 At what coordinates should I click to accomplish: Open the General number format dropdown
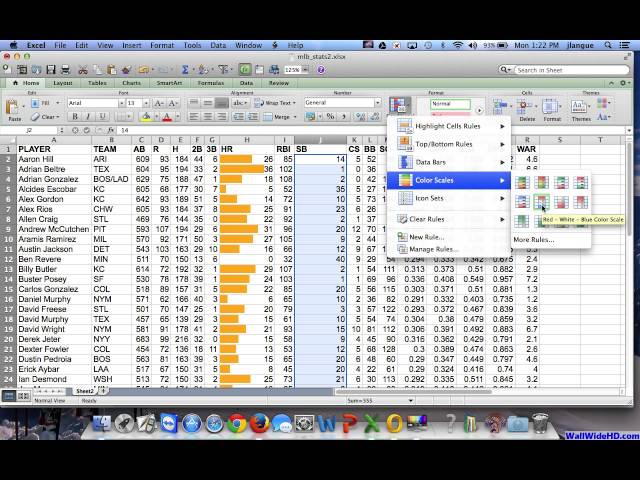[x=378, y=103]
